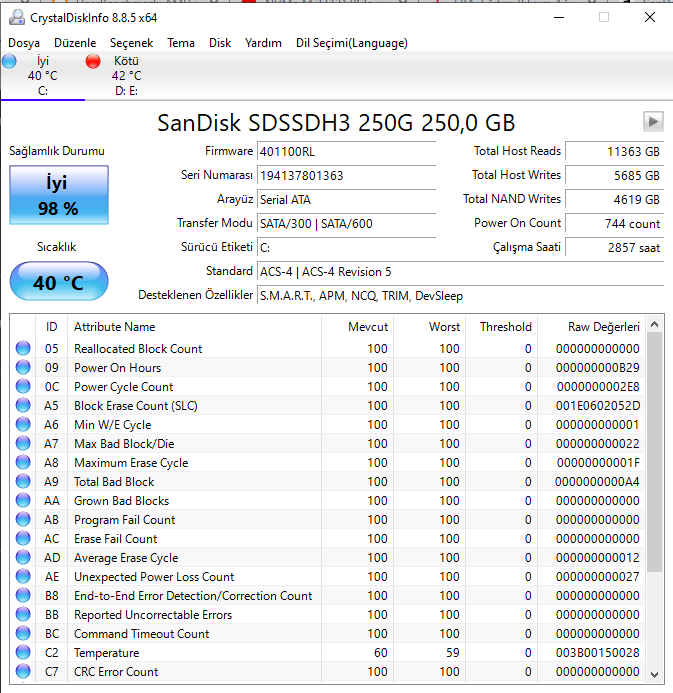Viewport: 673px width, 693px height.
Task: Select the Total Bad Block attribute name
Action: (114, 482)
